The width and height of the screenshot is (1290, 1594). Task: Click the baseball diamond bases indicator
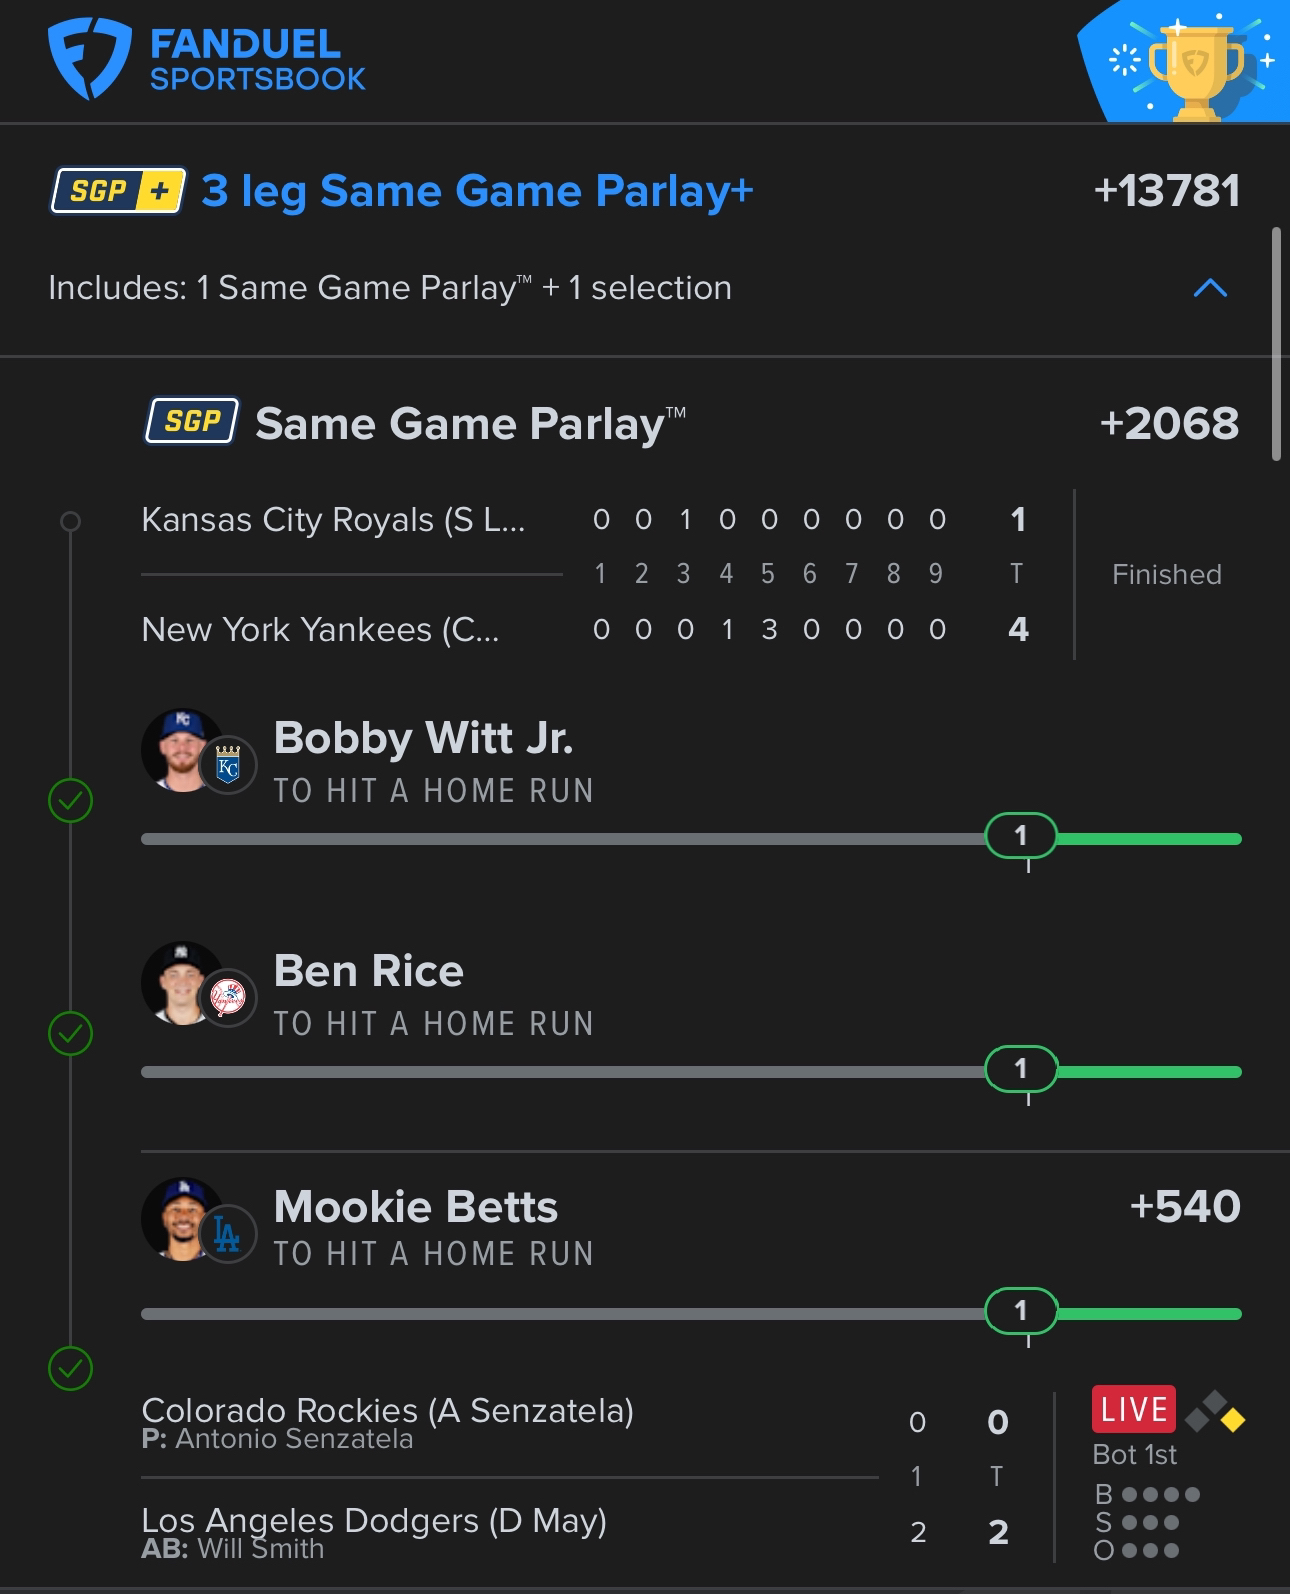(1214, 1411)
